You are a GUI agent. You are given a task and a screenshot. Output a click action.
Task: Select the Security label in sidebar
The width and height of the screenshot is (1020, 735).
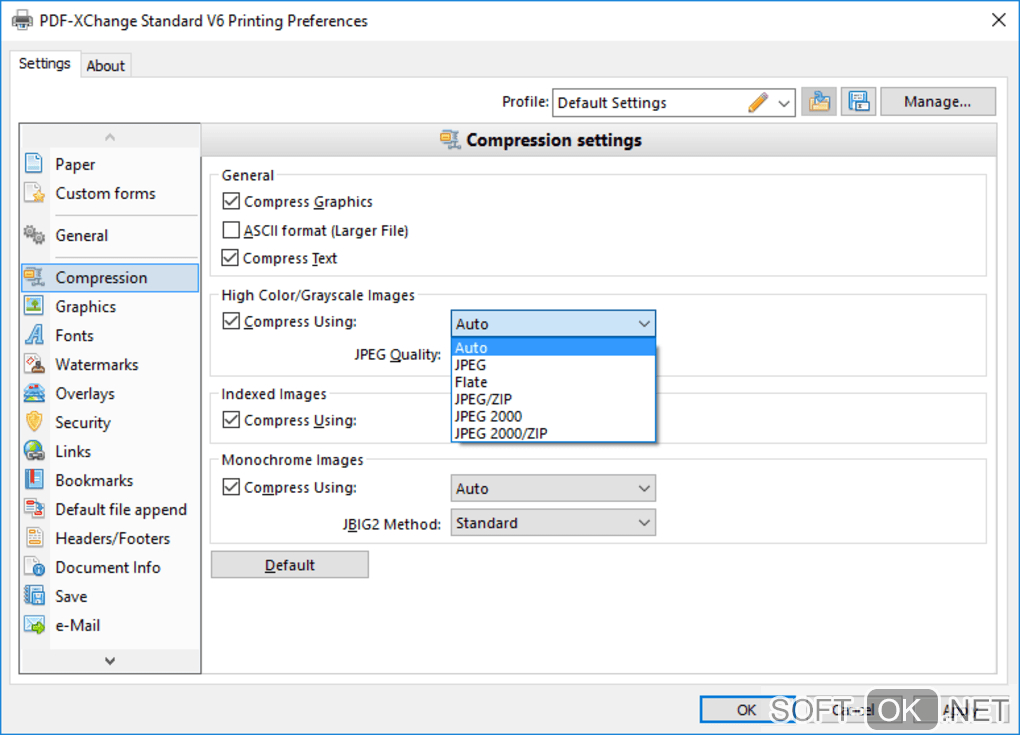83,422
